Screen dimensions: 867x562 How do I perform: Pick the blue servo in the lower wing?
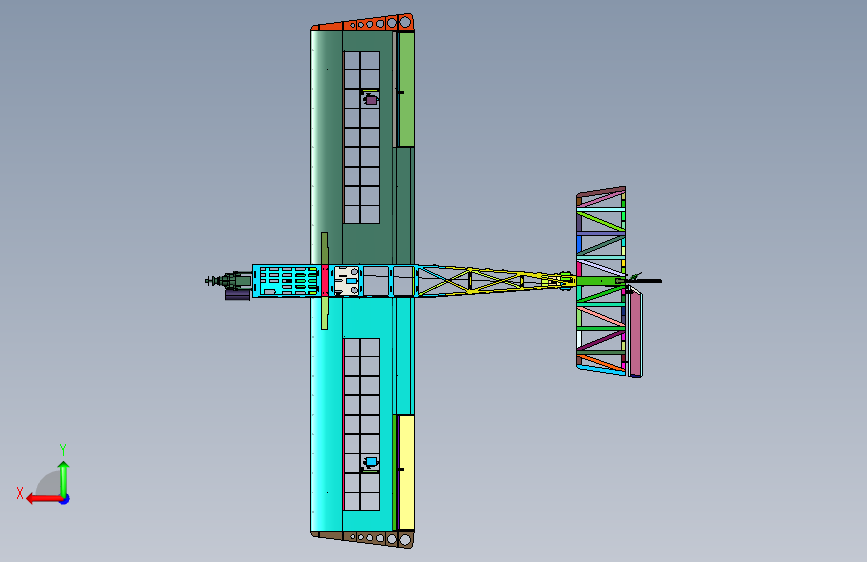[370, 461]
